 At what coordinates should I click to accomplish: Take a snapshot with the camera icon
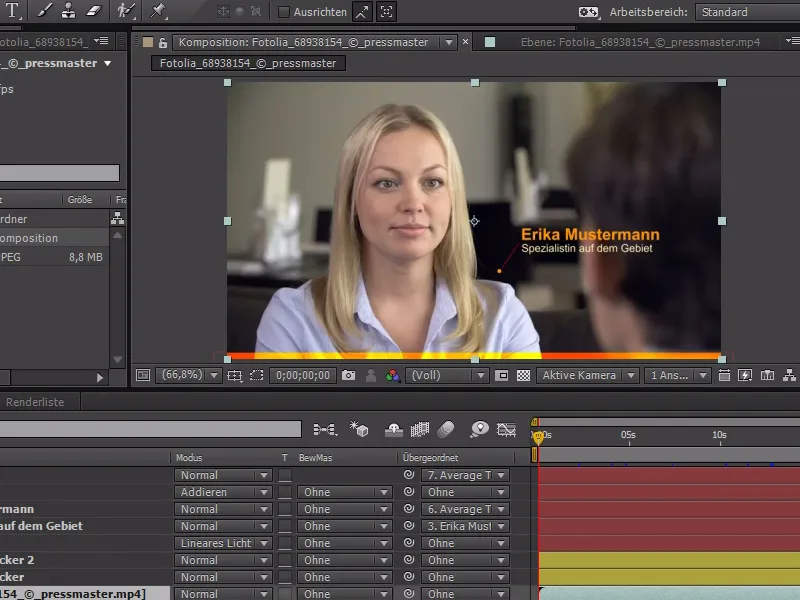click(348, 376)
